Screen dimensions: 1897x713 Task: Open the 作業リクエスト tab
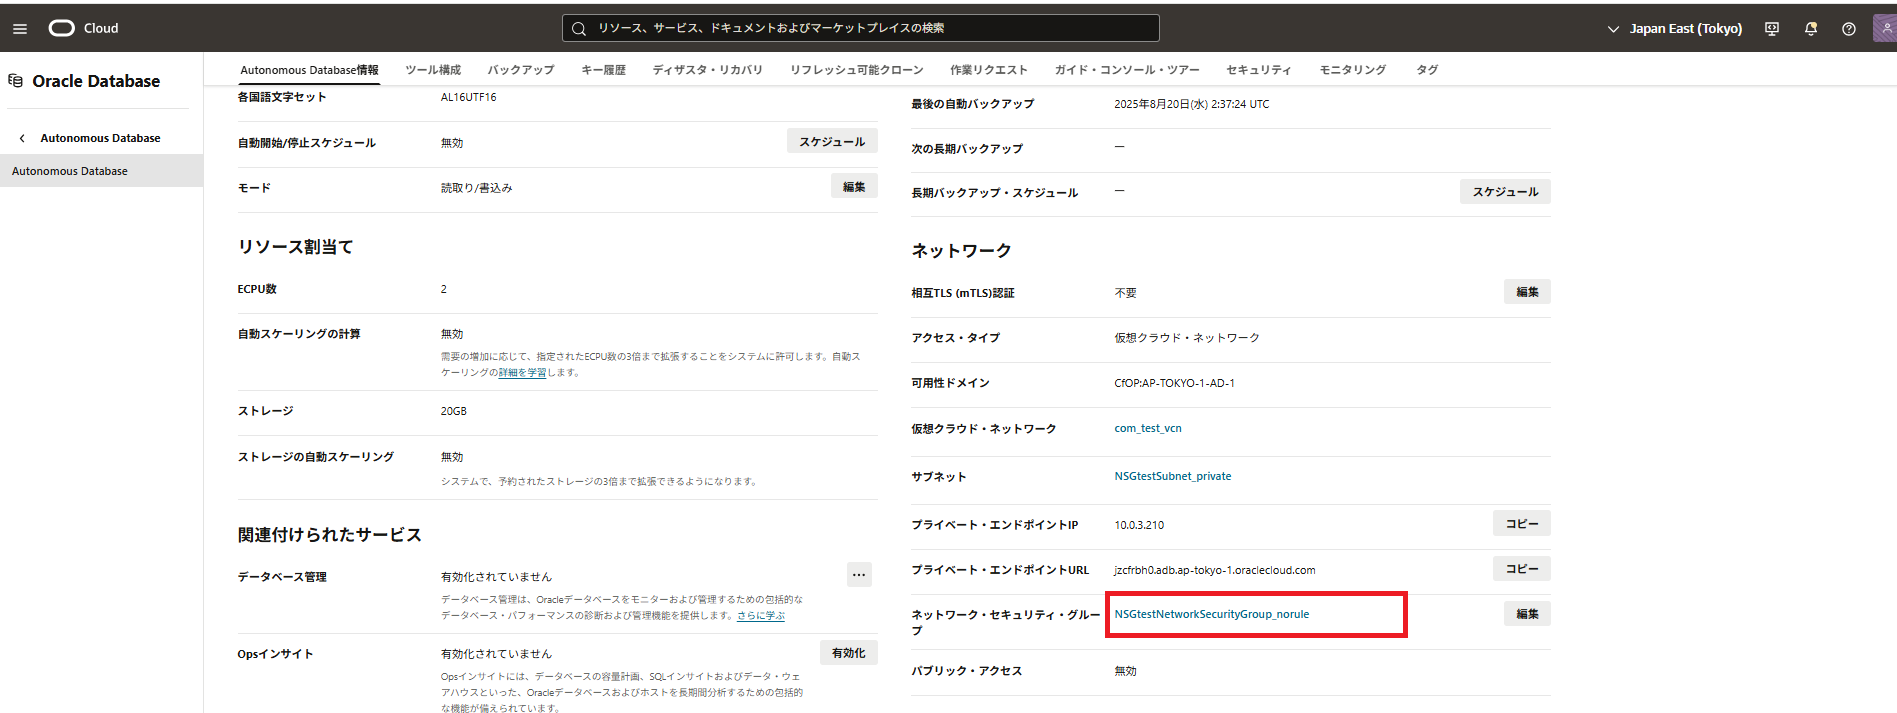click(988, 70)
